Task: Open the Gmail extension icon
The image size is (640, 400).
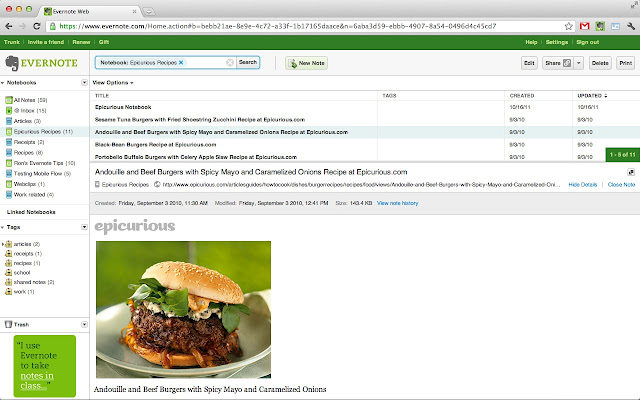Action: [585, 26]
